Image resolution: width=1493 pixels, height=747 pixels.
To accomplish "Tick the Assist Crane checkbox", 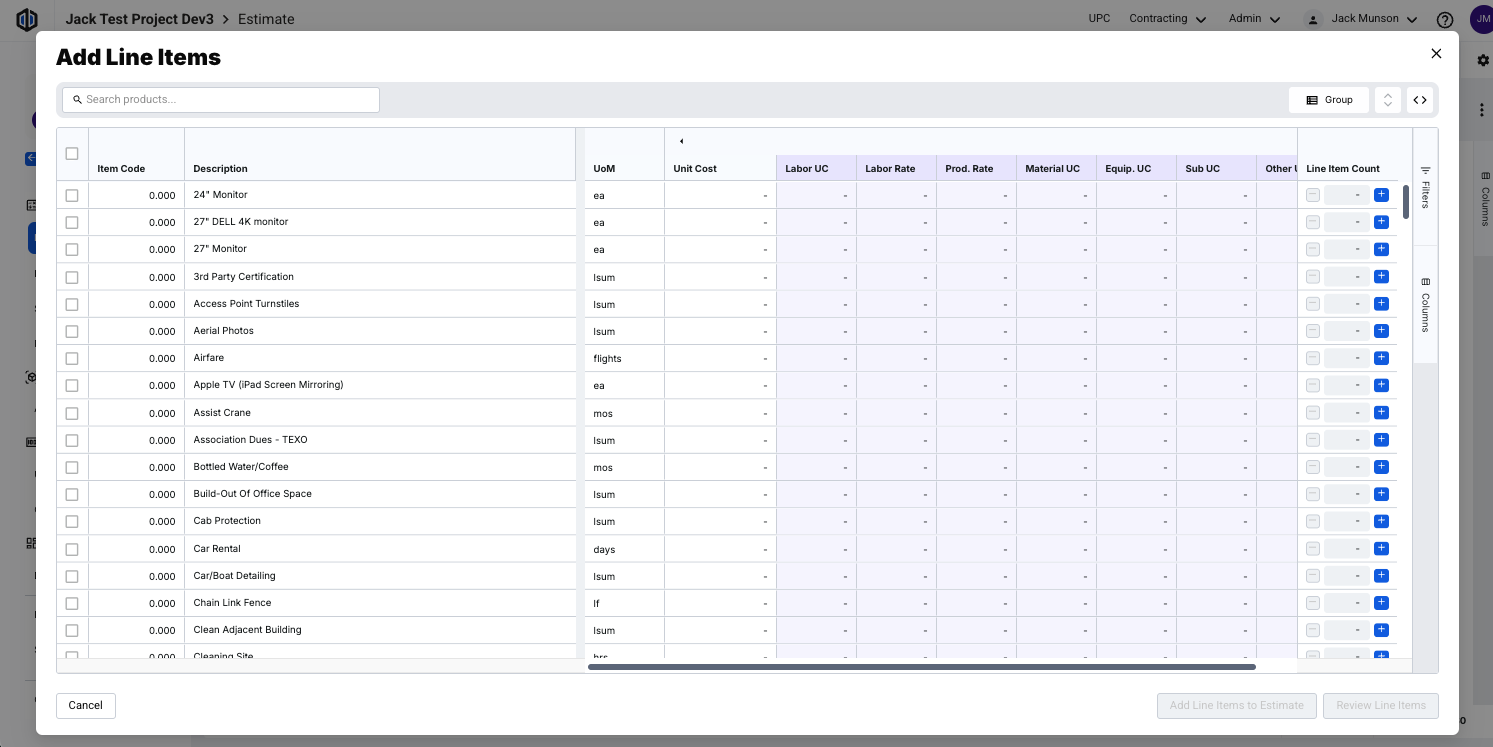I will point(72,413).
